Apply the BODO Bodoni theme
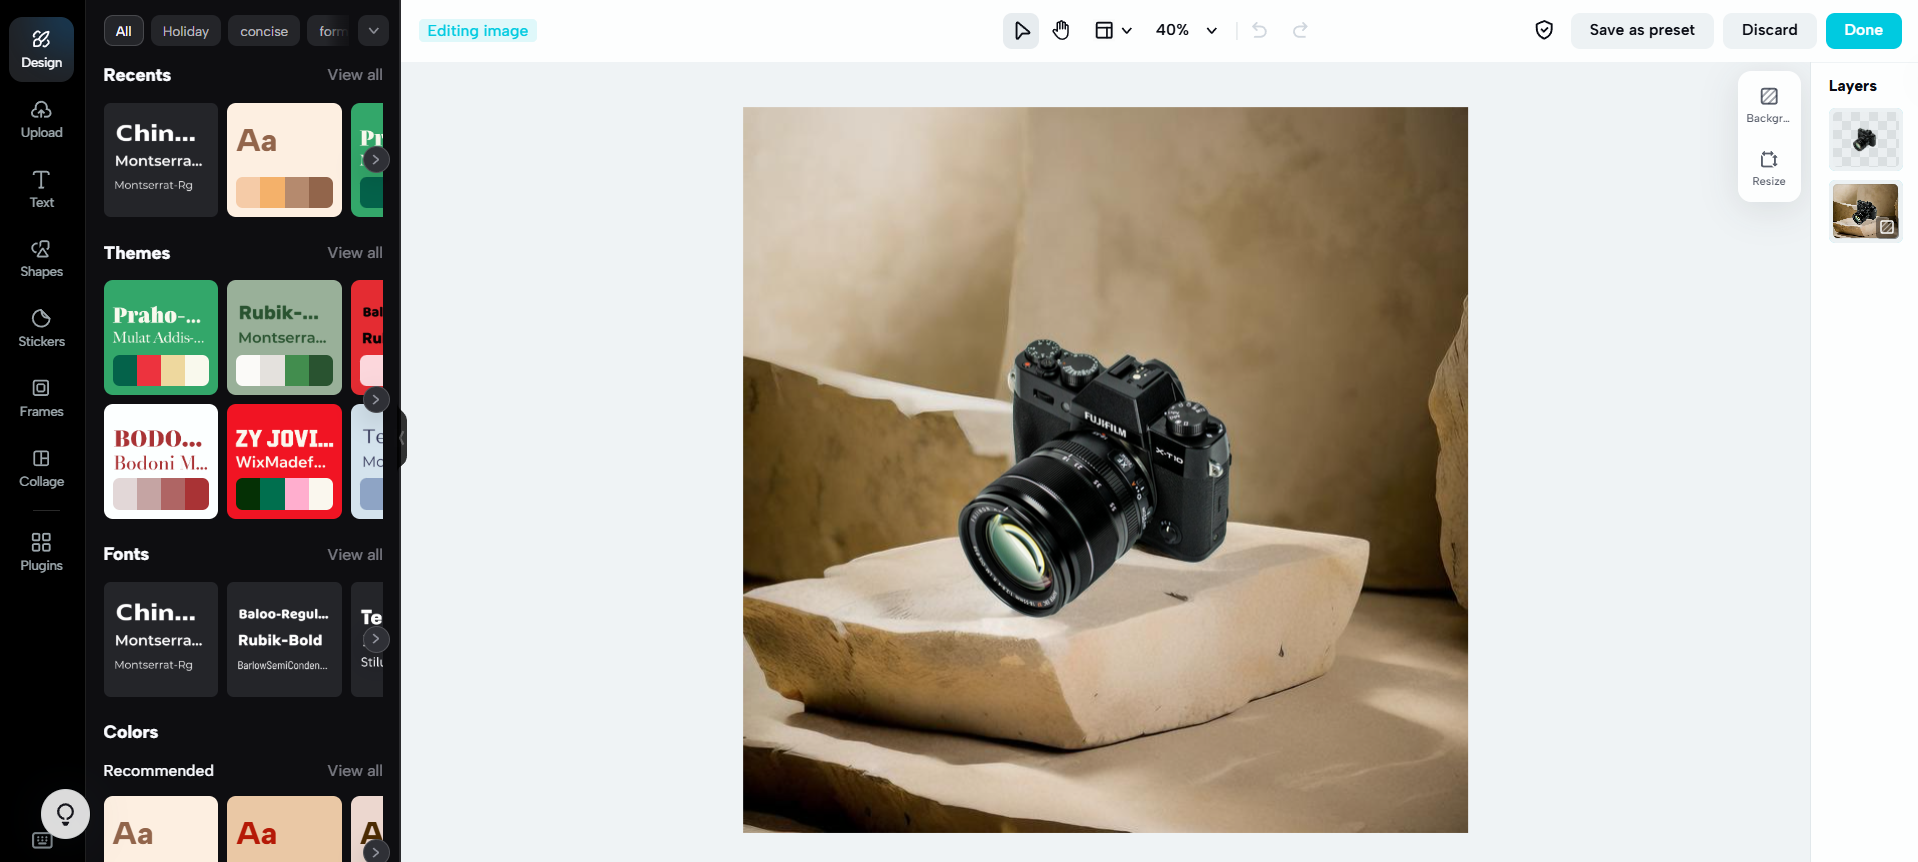The height and width of the screenshot is (862, 1918). tap(161, 461)
